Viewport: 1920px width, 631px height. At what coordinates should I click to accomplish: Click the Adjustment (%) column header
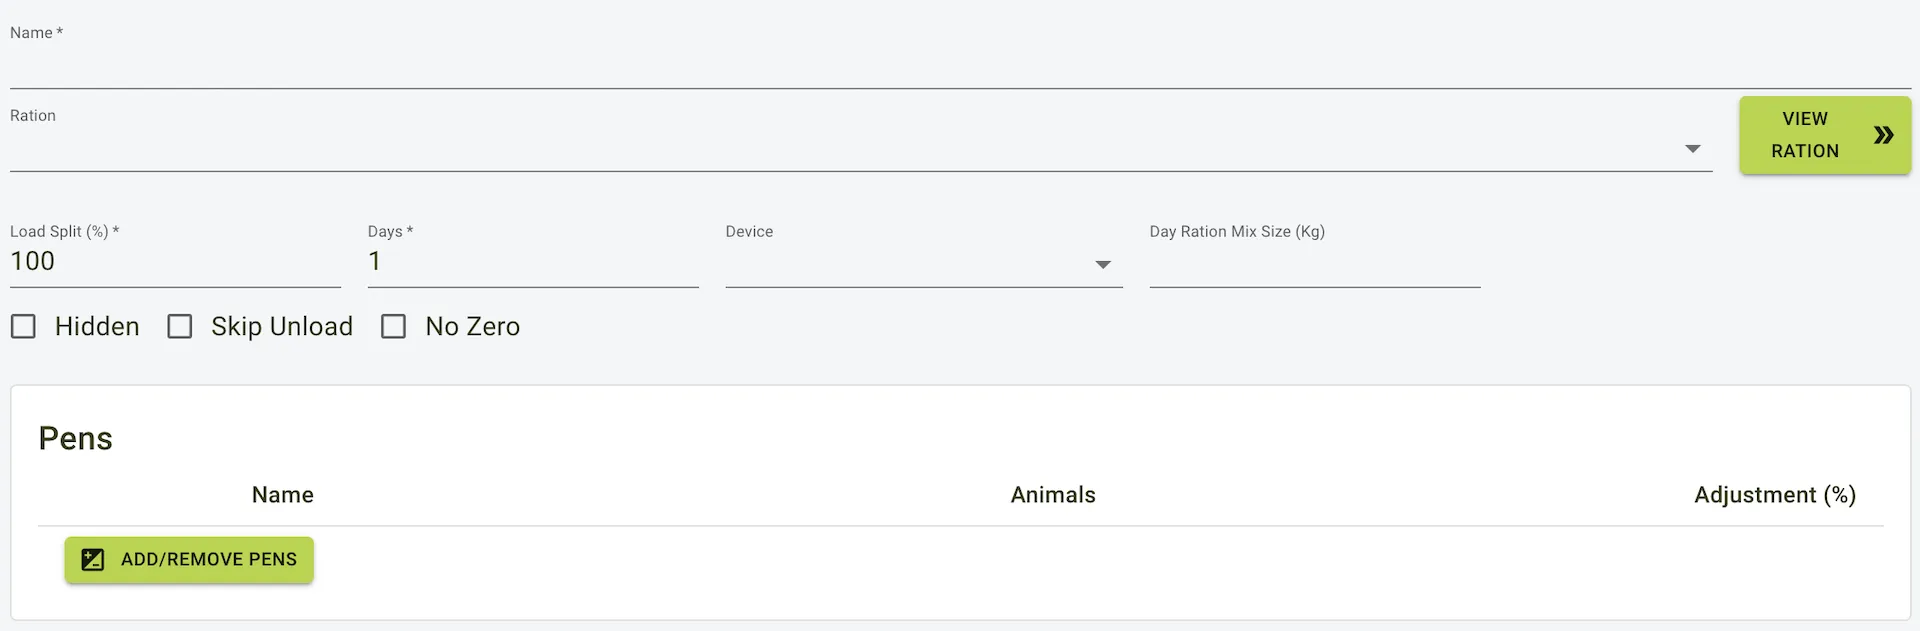pos(1775,494)
